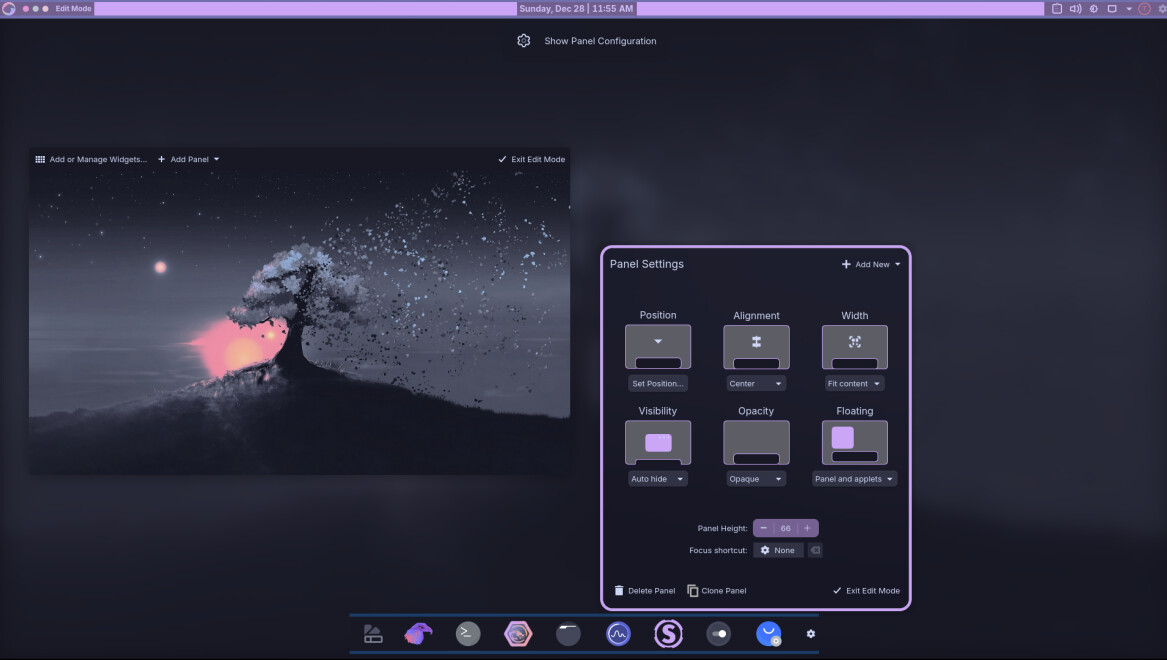Open the system monitor dock icon
The height and width of the screenshot is (660, 1167).
[x=618, y=633]
